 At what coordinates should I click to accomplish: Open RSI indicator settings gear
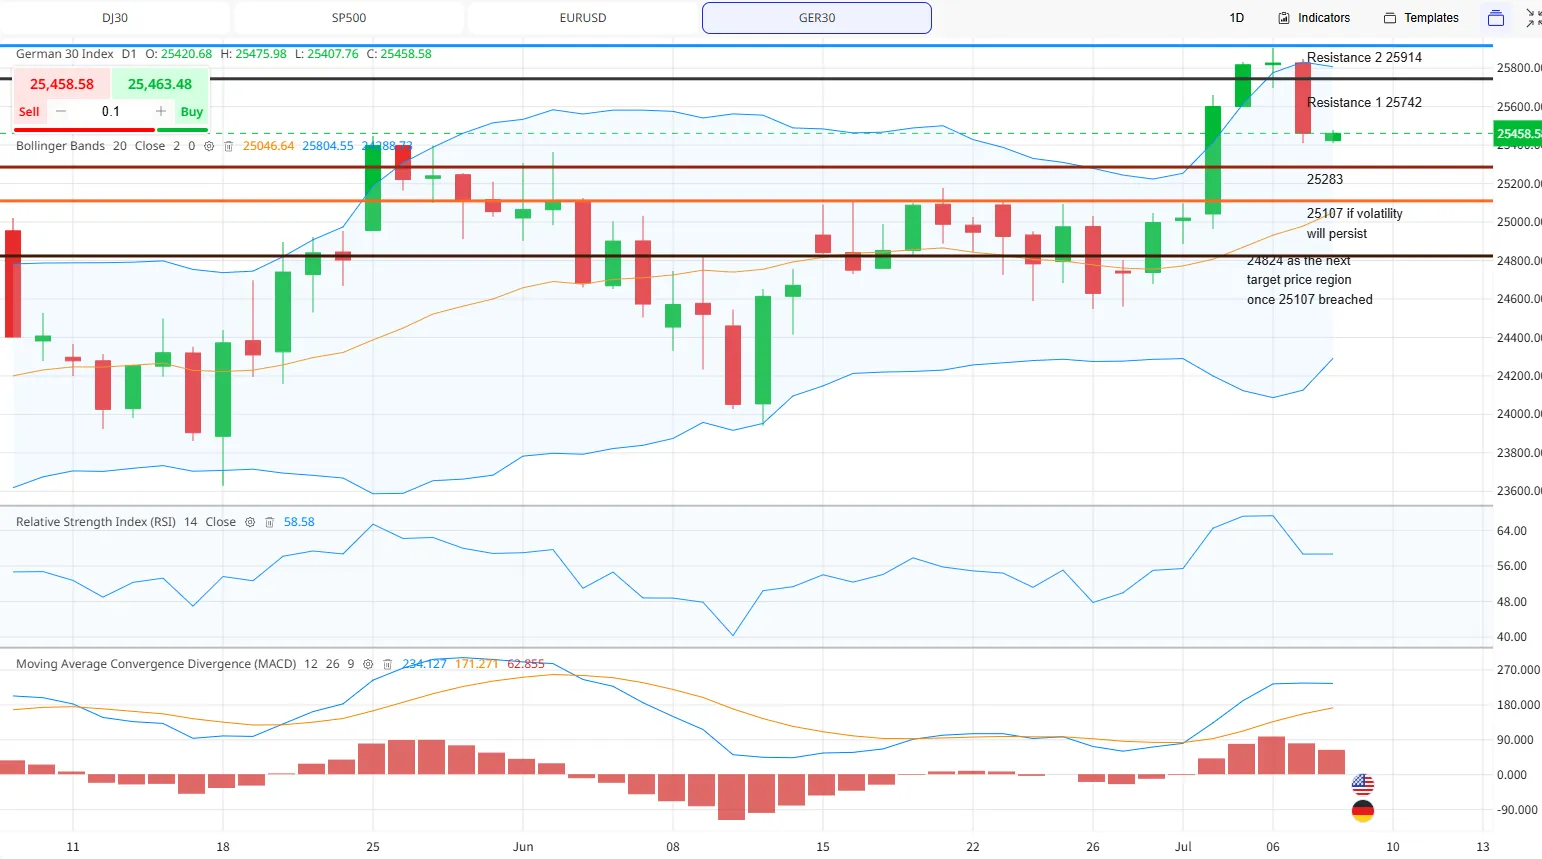point(250,522)
